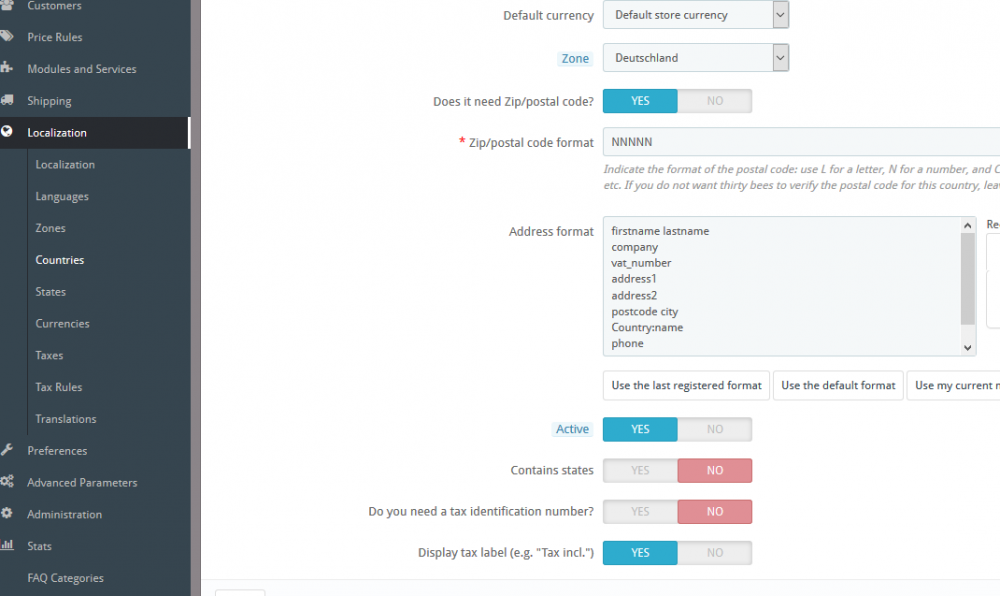Click Use the default format button
This screenshot has width=1000, height=596.
coord(838,385)
